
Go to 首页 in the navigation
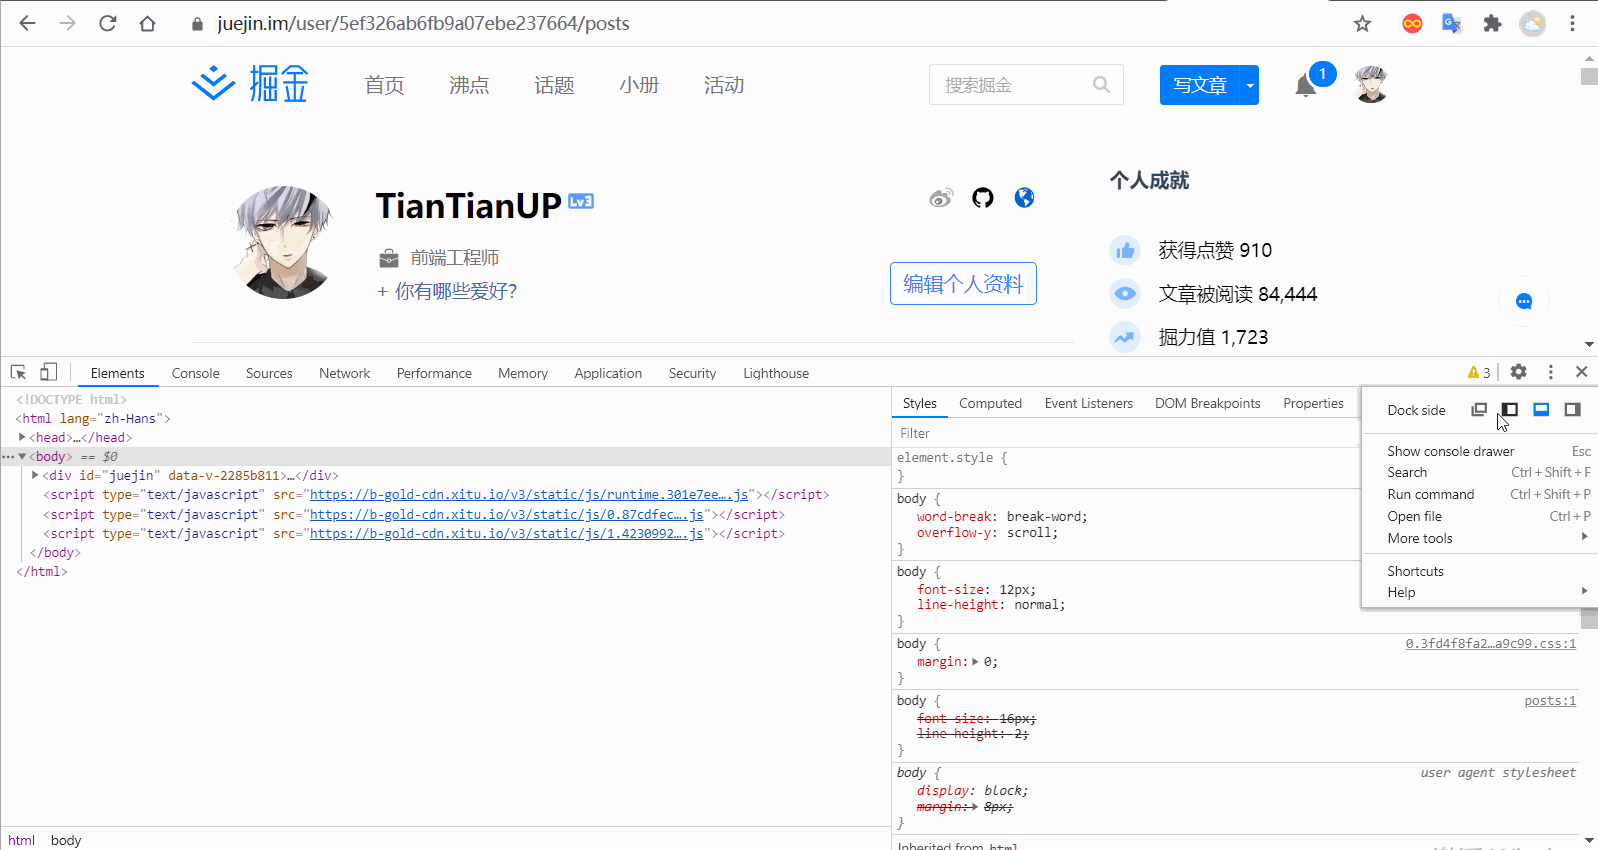tap(384, 85)
